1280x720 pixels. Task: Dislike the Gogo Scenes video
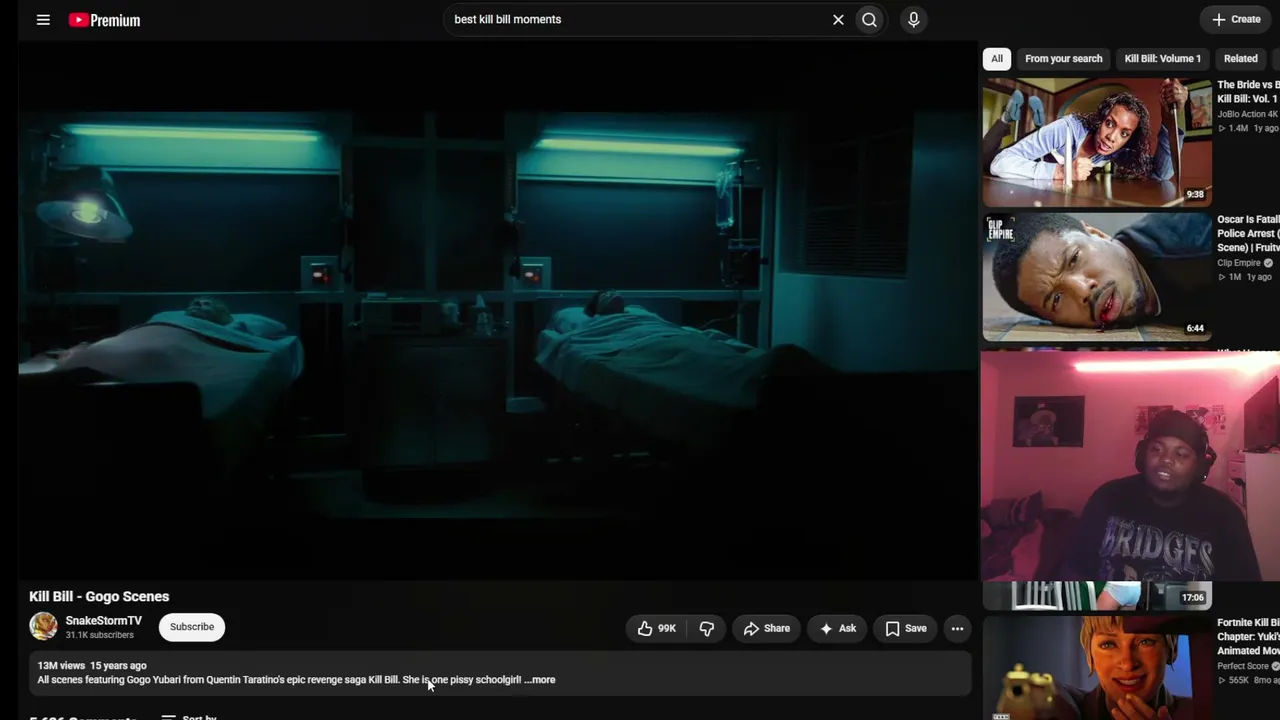pyautogui.click(x=707, y=628)
